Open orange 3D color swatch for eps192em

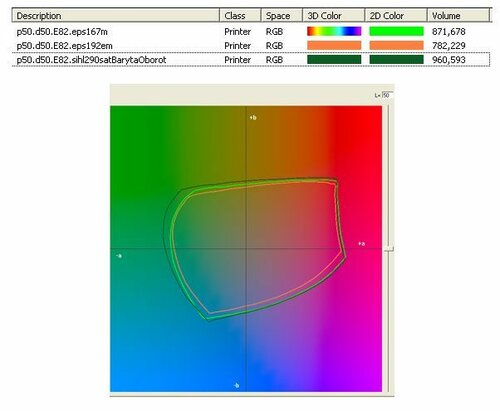click(x=334, y=45)
